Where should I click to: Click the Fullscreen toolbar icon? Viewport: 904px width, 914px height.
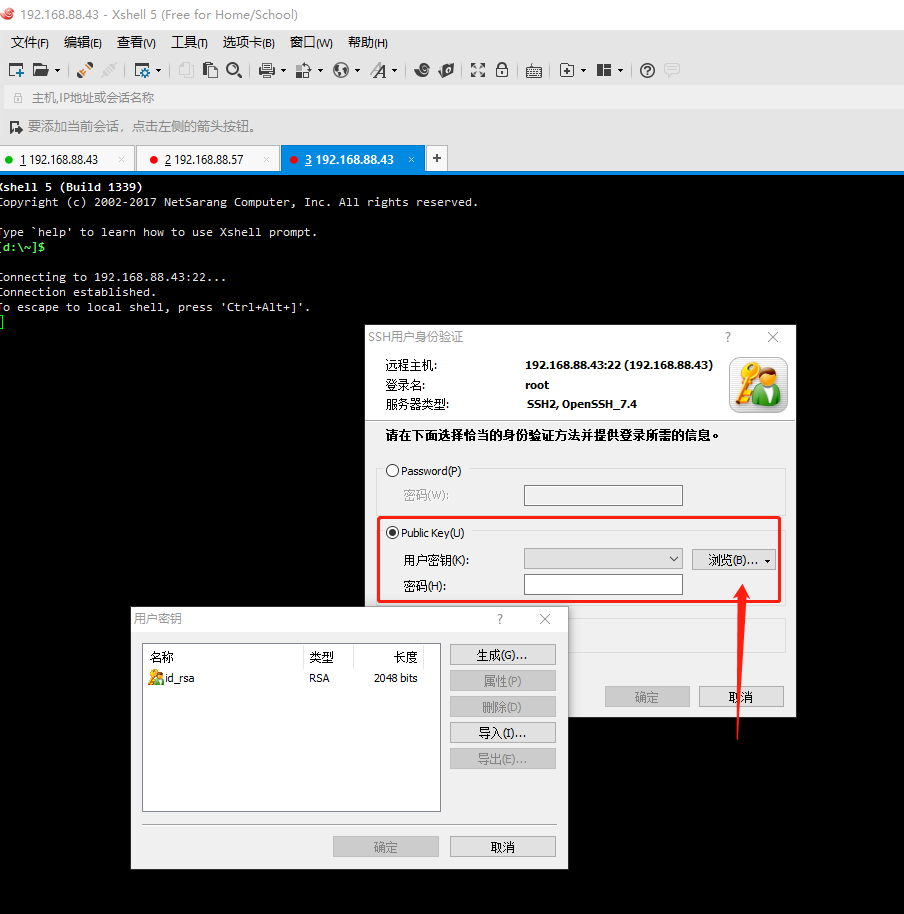click(478, 70)
